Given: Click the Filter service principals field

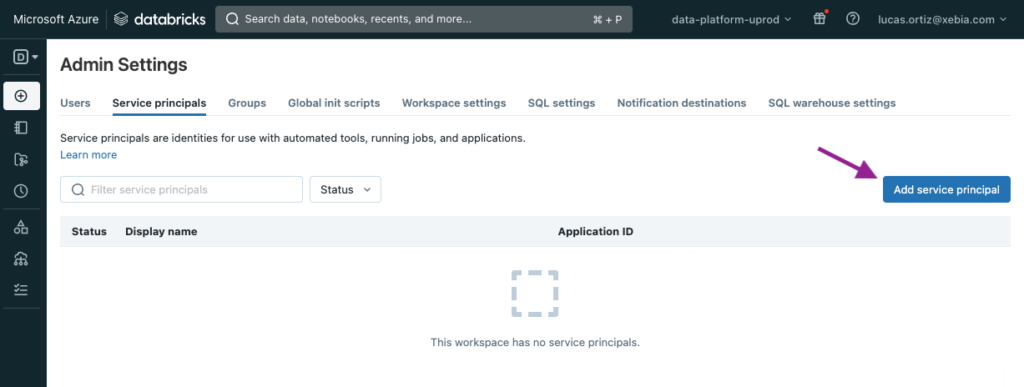Looking at the screenshot, I should [x=182, y=189].
